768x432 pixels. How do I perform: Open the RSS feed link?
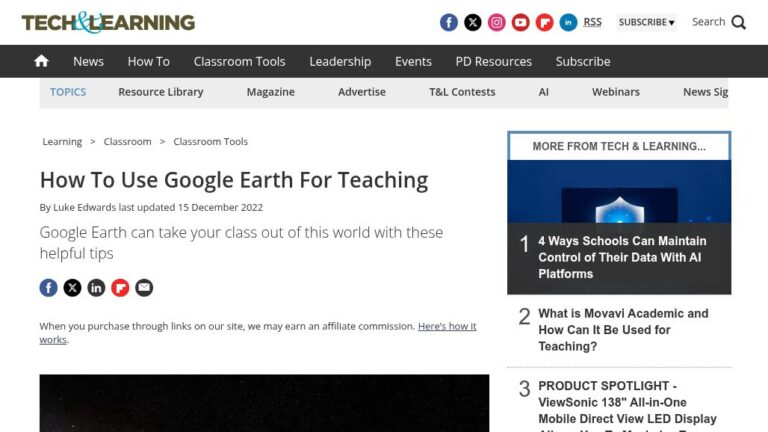point(592,22)
